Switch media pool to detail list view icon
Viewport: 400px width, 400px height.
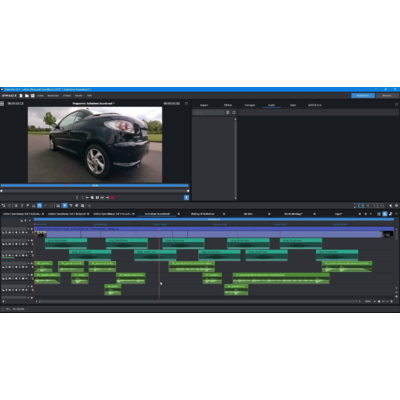click(x=228, y=113)
